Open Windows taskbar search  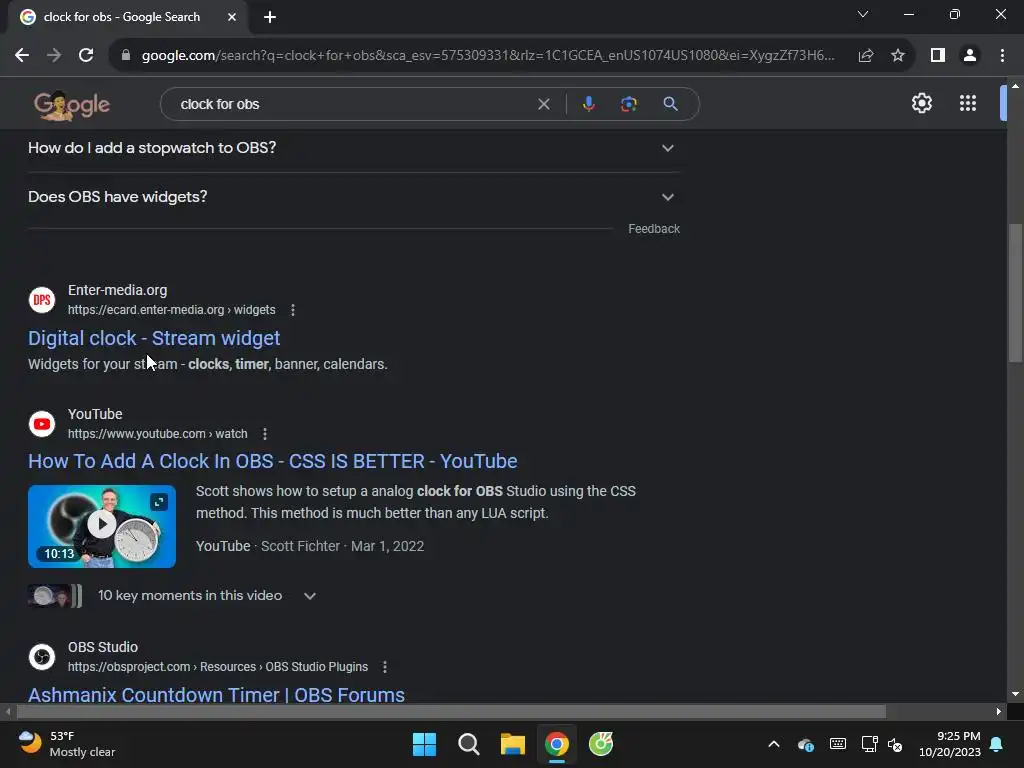point(468,744)
